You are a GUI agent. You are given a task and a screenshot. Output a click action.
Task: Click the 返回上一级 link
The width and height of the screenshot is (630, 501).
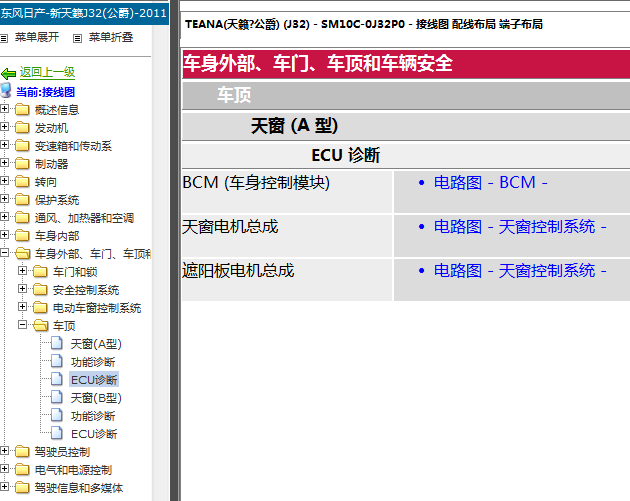click(47, 72)
